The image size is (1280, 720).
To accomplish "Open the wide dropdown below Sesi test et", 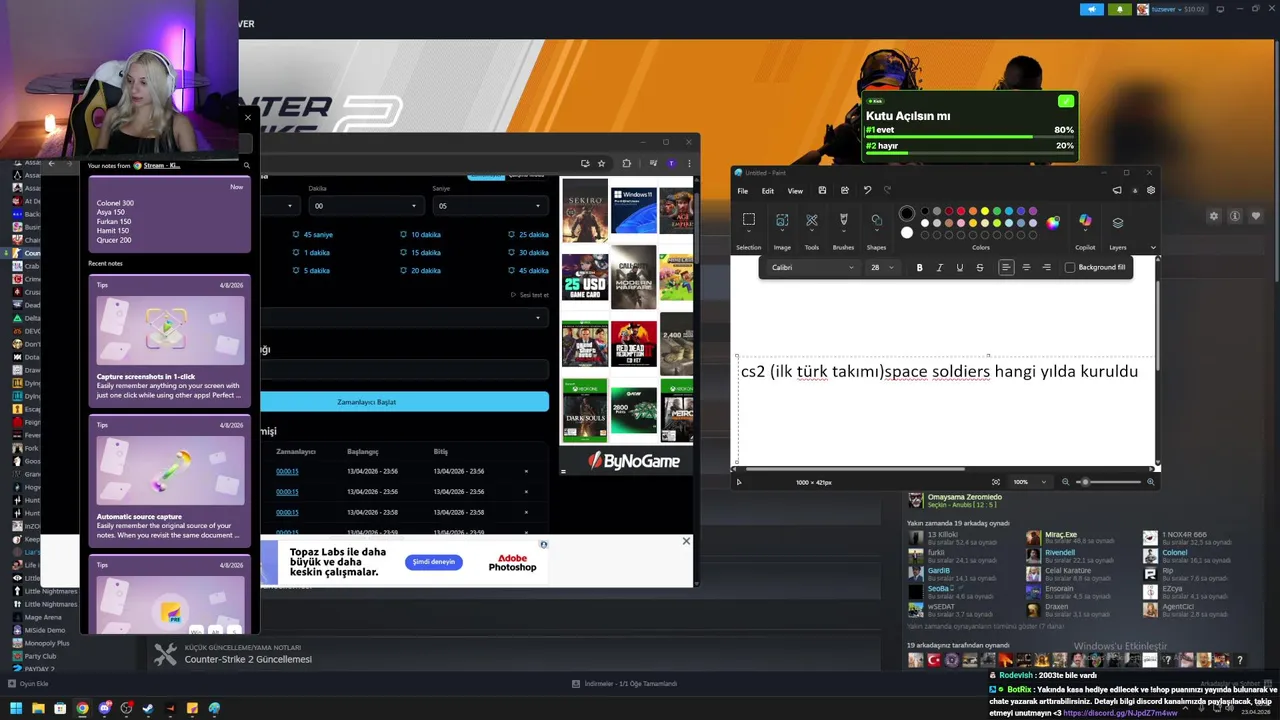I will click(404, 317).
